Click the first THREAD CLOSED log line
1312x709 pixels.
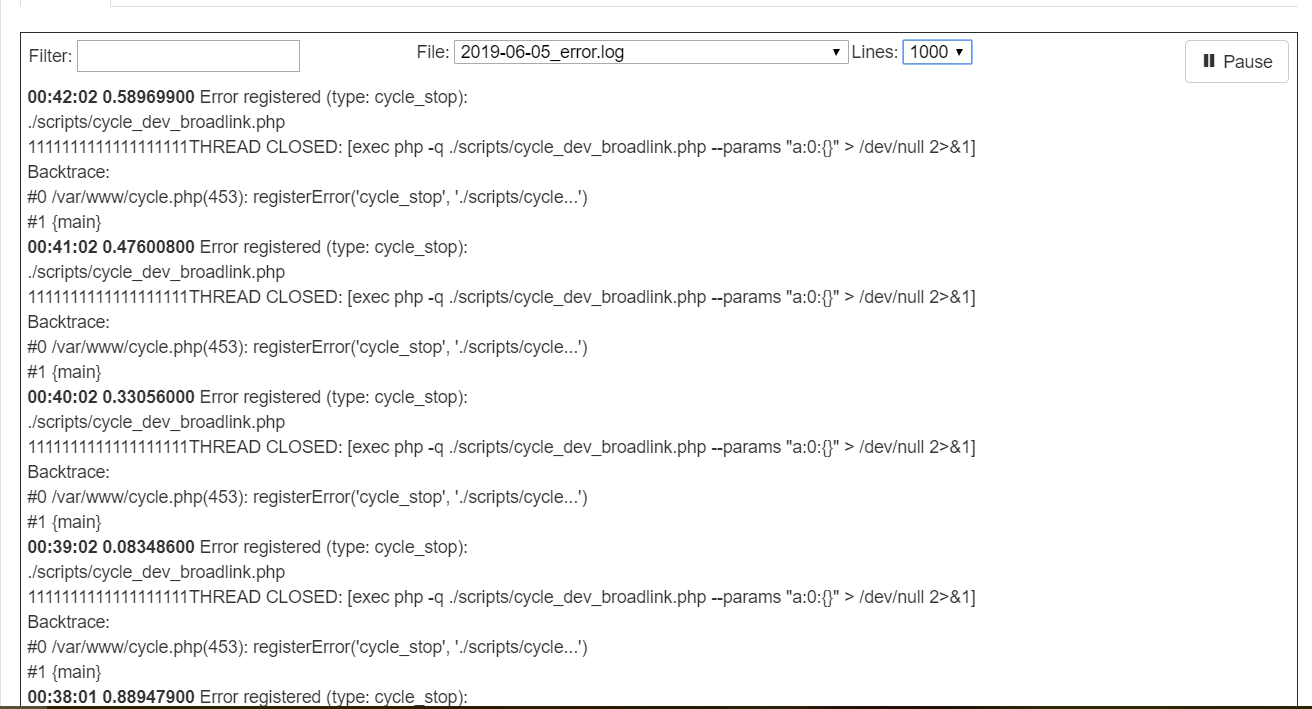click(500, 147)
